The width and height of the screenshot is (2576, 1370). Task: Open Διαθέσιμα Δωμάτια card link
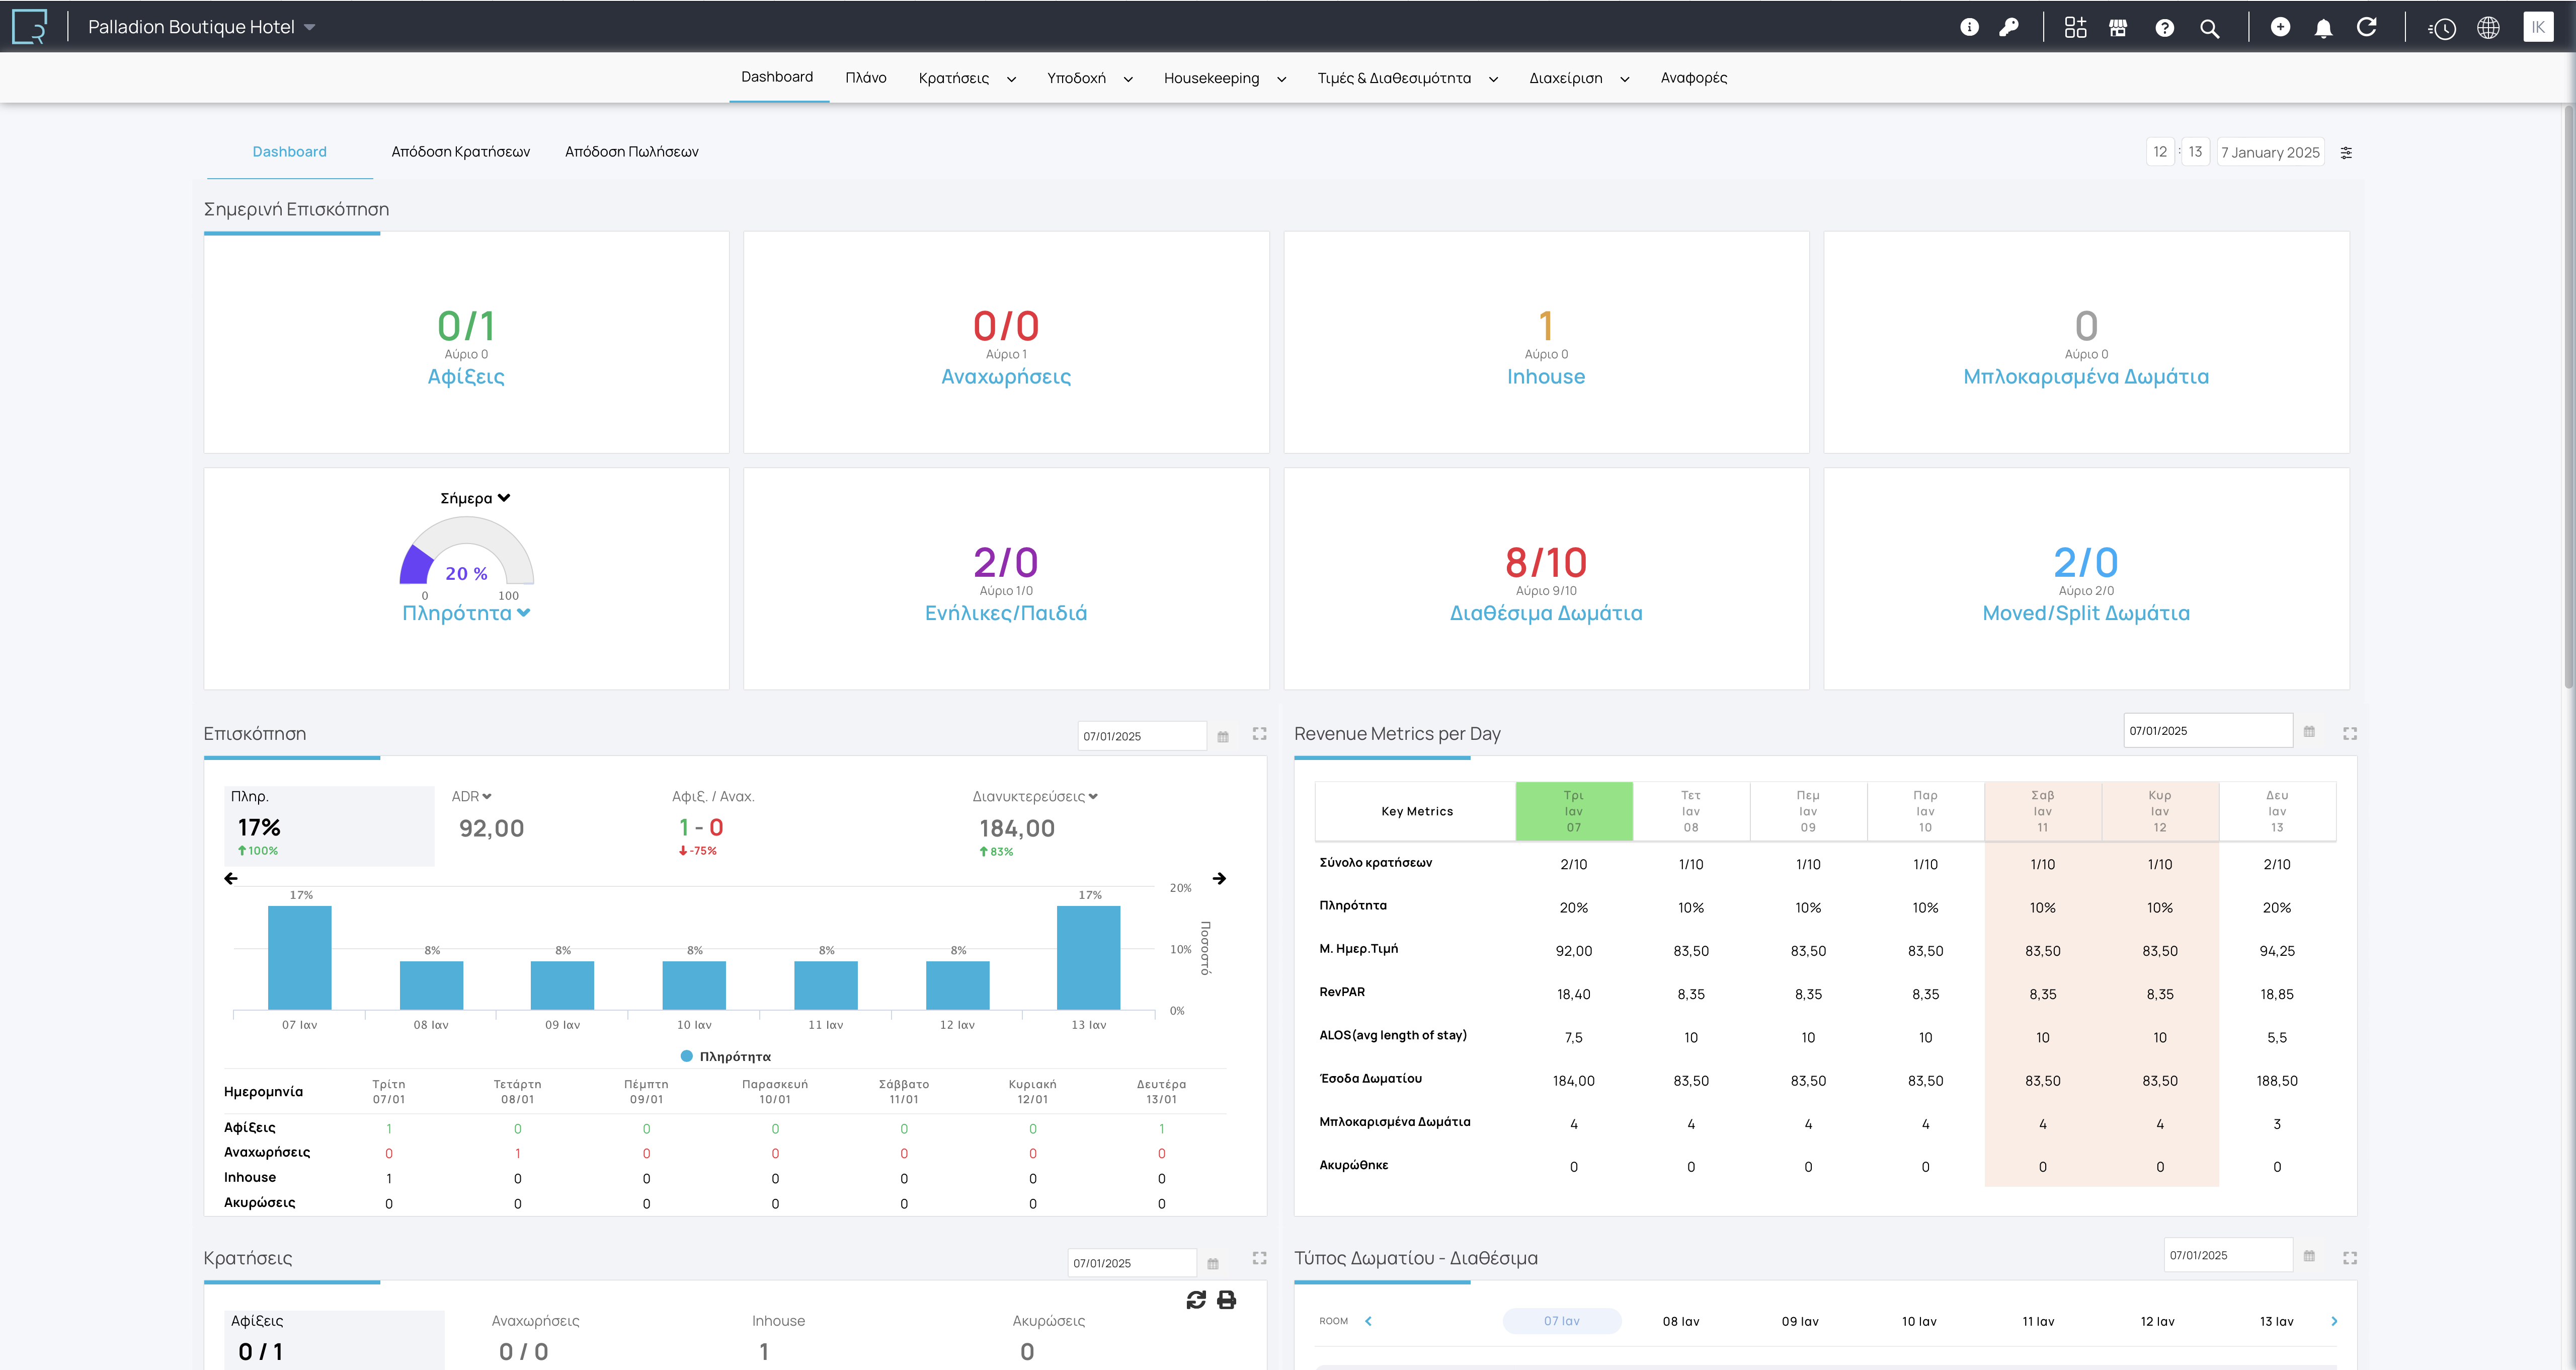tap(1546, 613)
